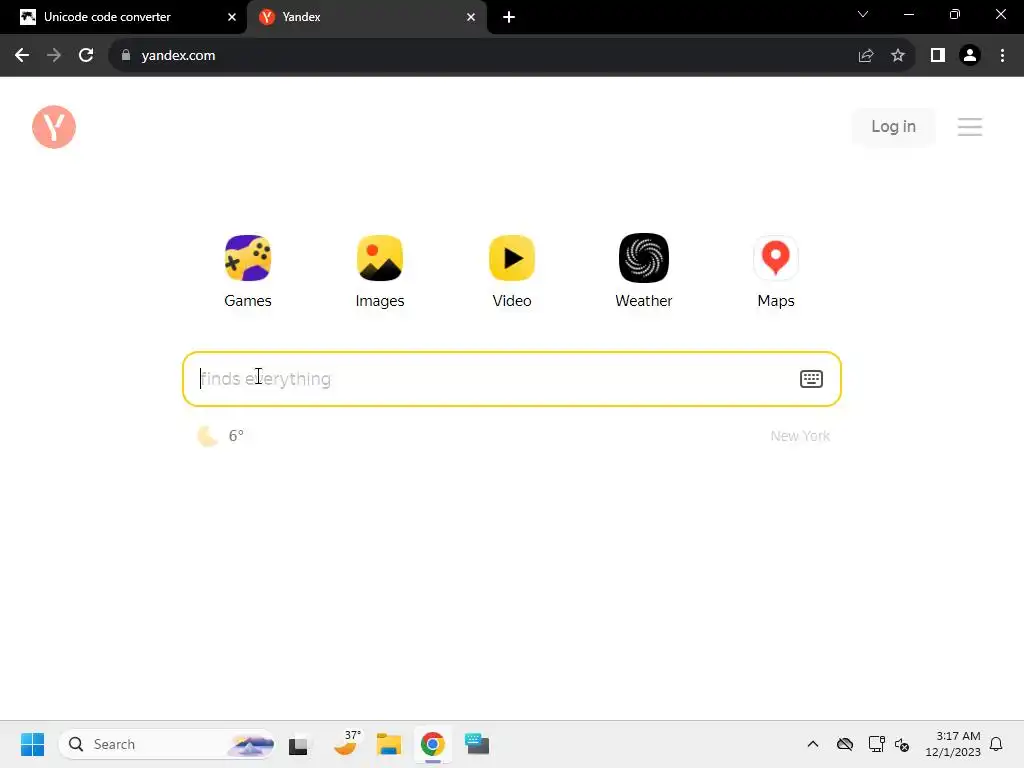Open the tab search chevron in the title bar

coord(863,14)
